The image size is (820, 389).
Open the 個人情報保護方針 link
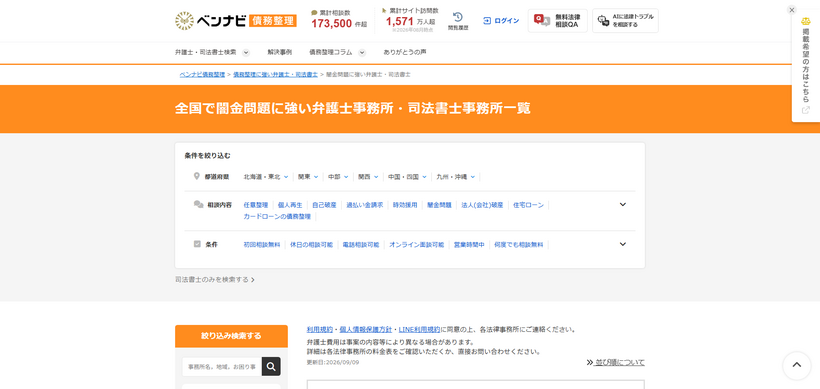pos(366,330)
